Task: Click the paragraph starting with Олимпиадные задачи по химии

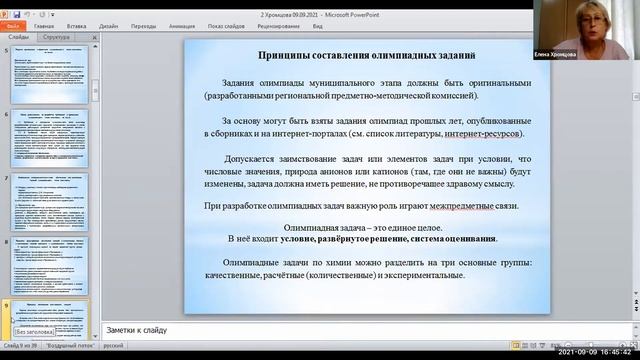Action: click(368, 269)
